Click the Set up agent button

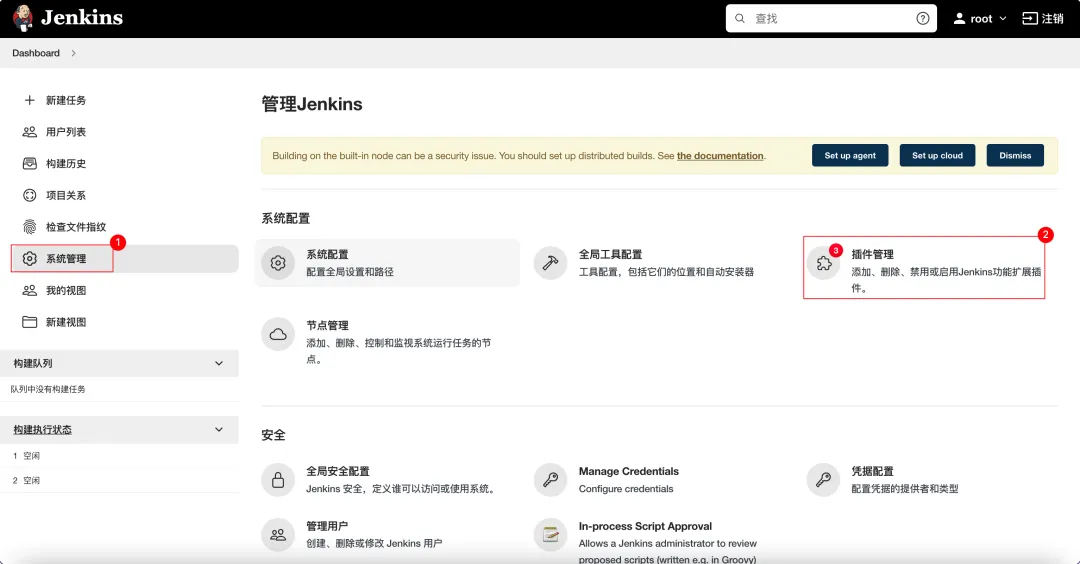(x=850, y=156)
